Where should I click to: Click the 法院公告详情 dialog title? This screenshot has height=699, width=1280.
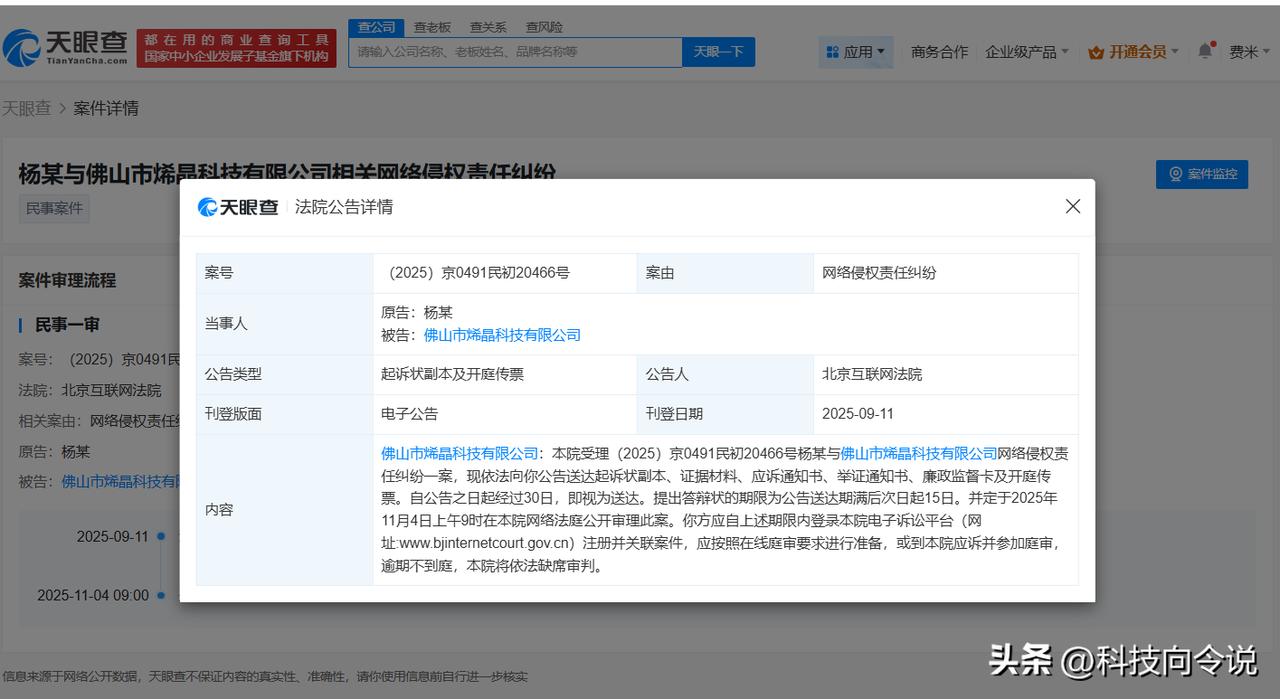click(x=344, y=207)
